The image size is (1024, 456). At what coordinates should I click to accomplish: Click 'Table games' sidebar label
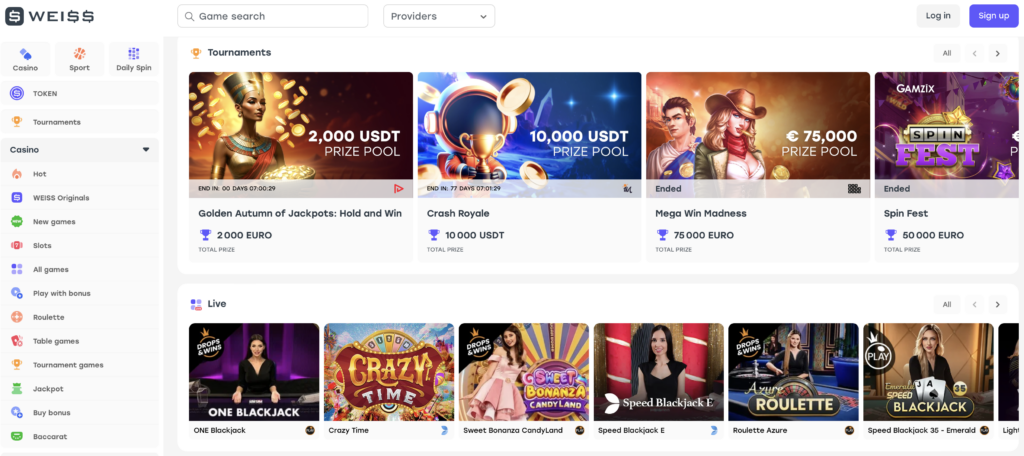[56, 341]
